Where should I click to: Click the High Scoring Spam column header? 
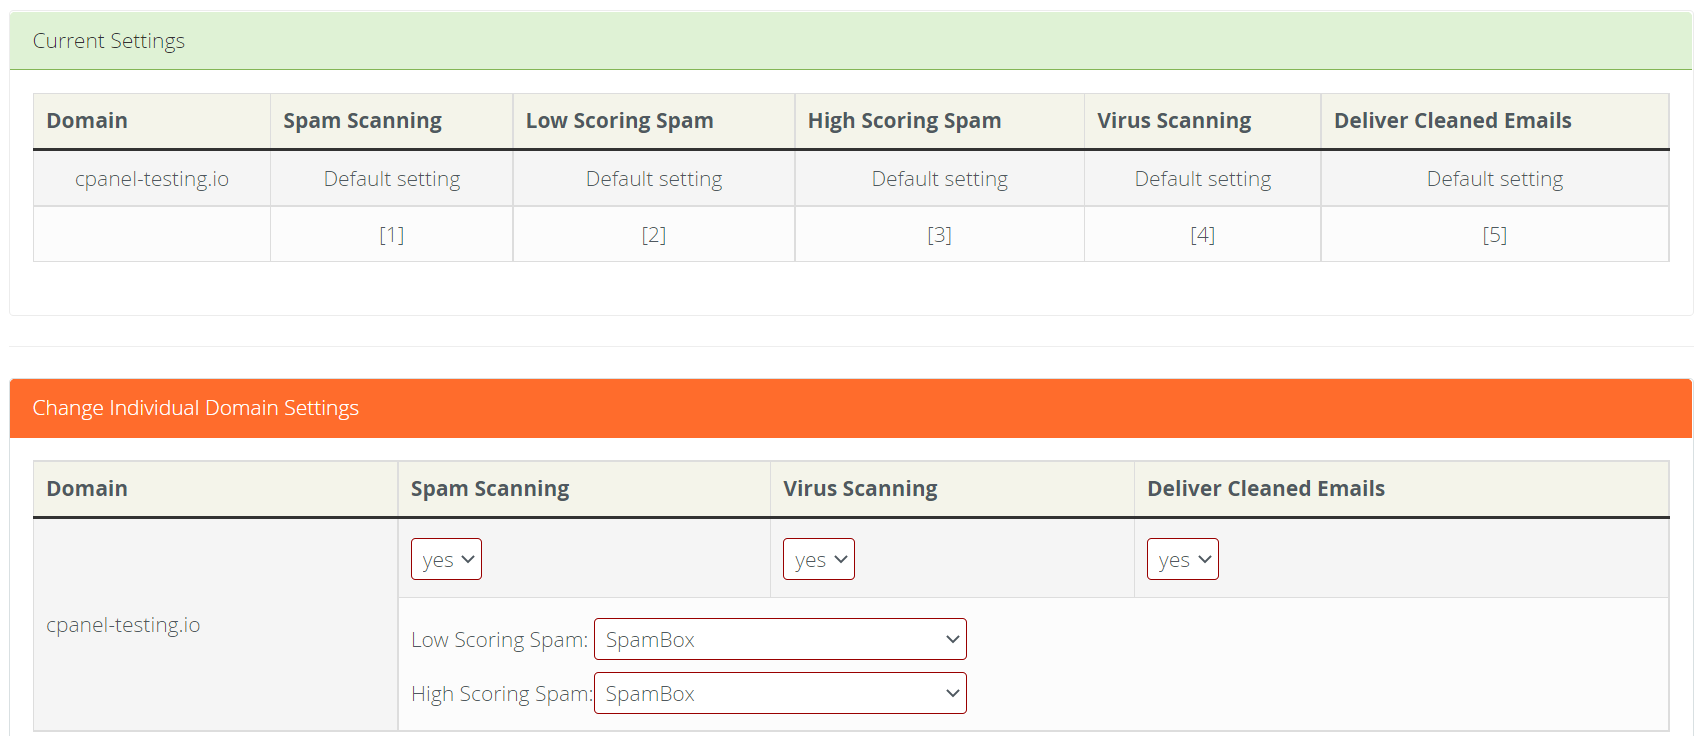pos(904,121)
